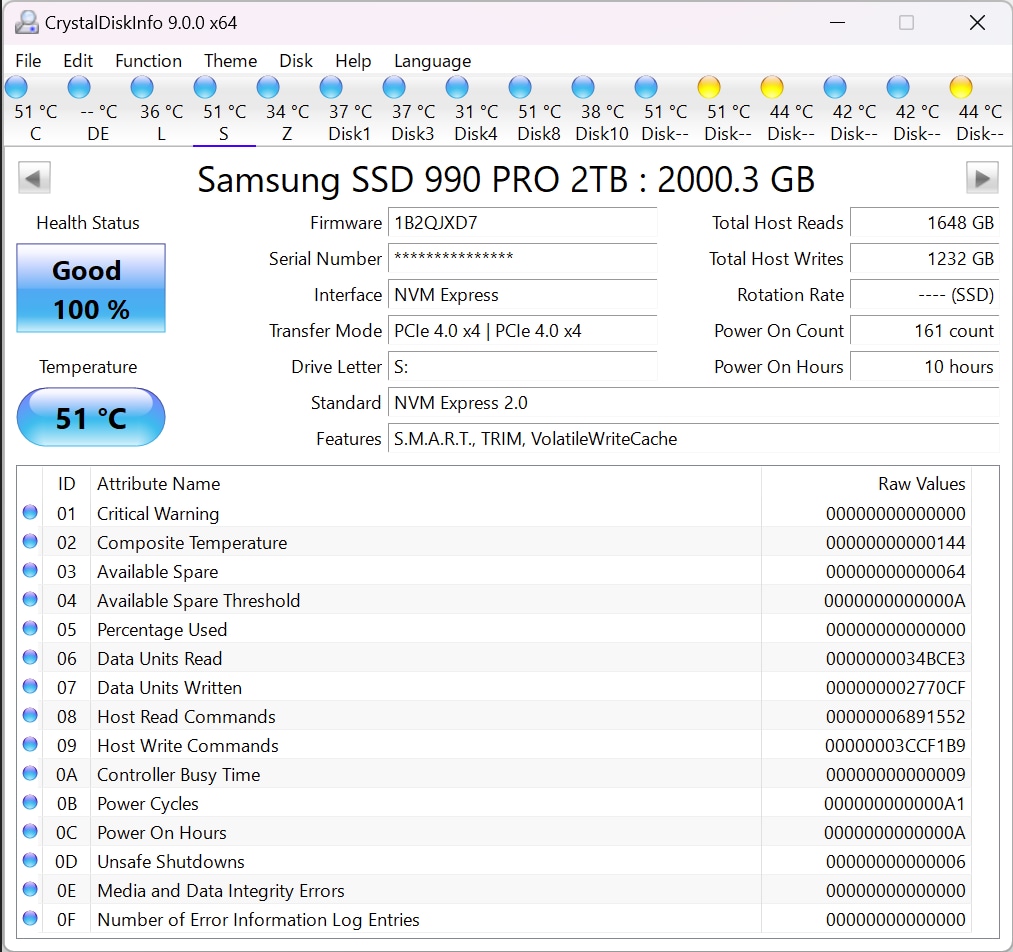Open the File menu
The width and height of the screenshot is (1013, 952).
(28, 61)
